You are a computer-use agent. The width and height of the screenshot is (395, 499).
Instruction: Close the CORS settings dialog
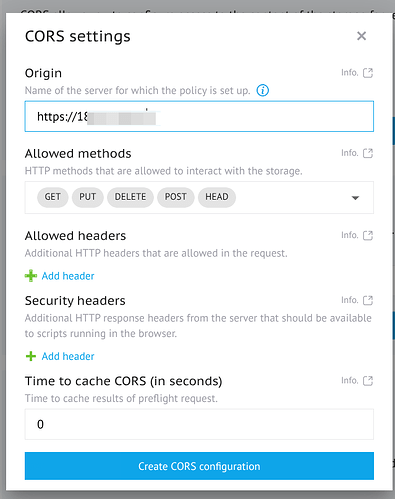click(361, 36)
